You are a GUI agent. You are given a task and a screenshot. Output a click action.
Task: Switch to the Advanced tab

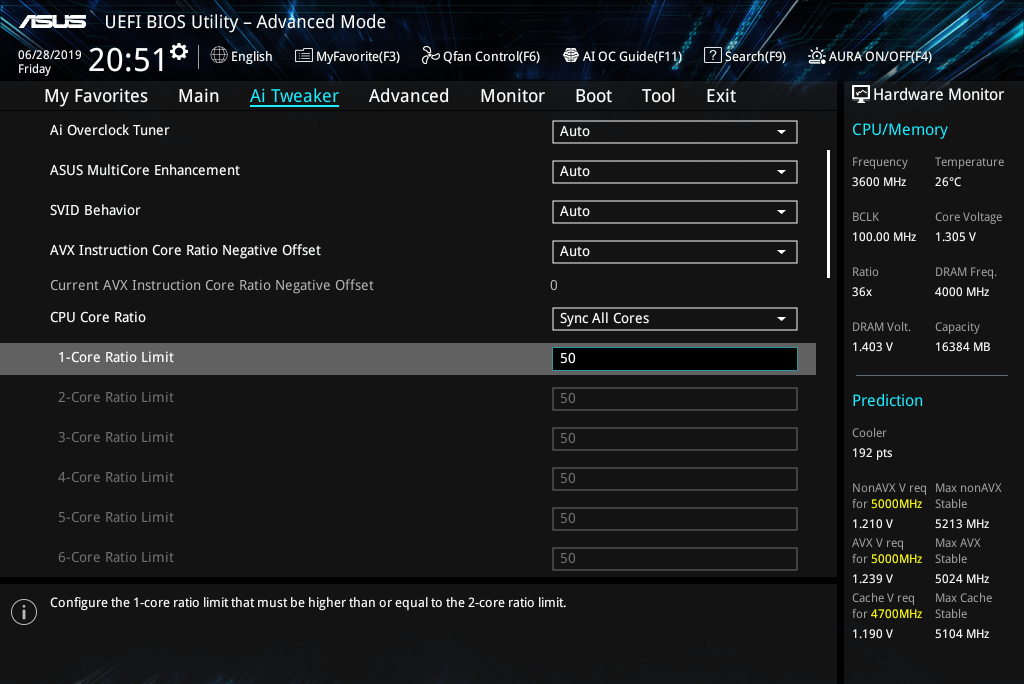click(408, 96)
